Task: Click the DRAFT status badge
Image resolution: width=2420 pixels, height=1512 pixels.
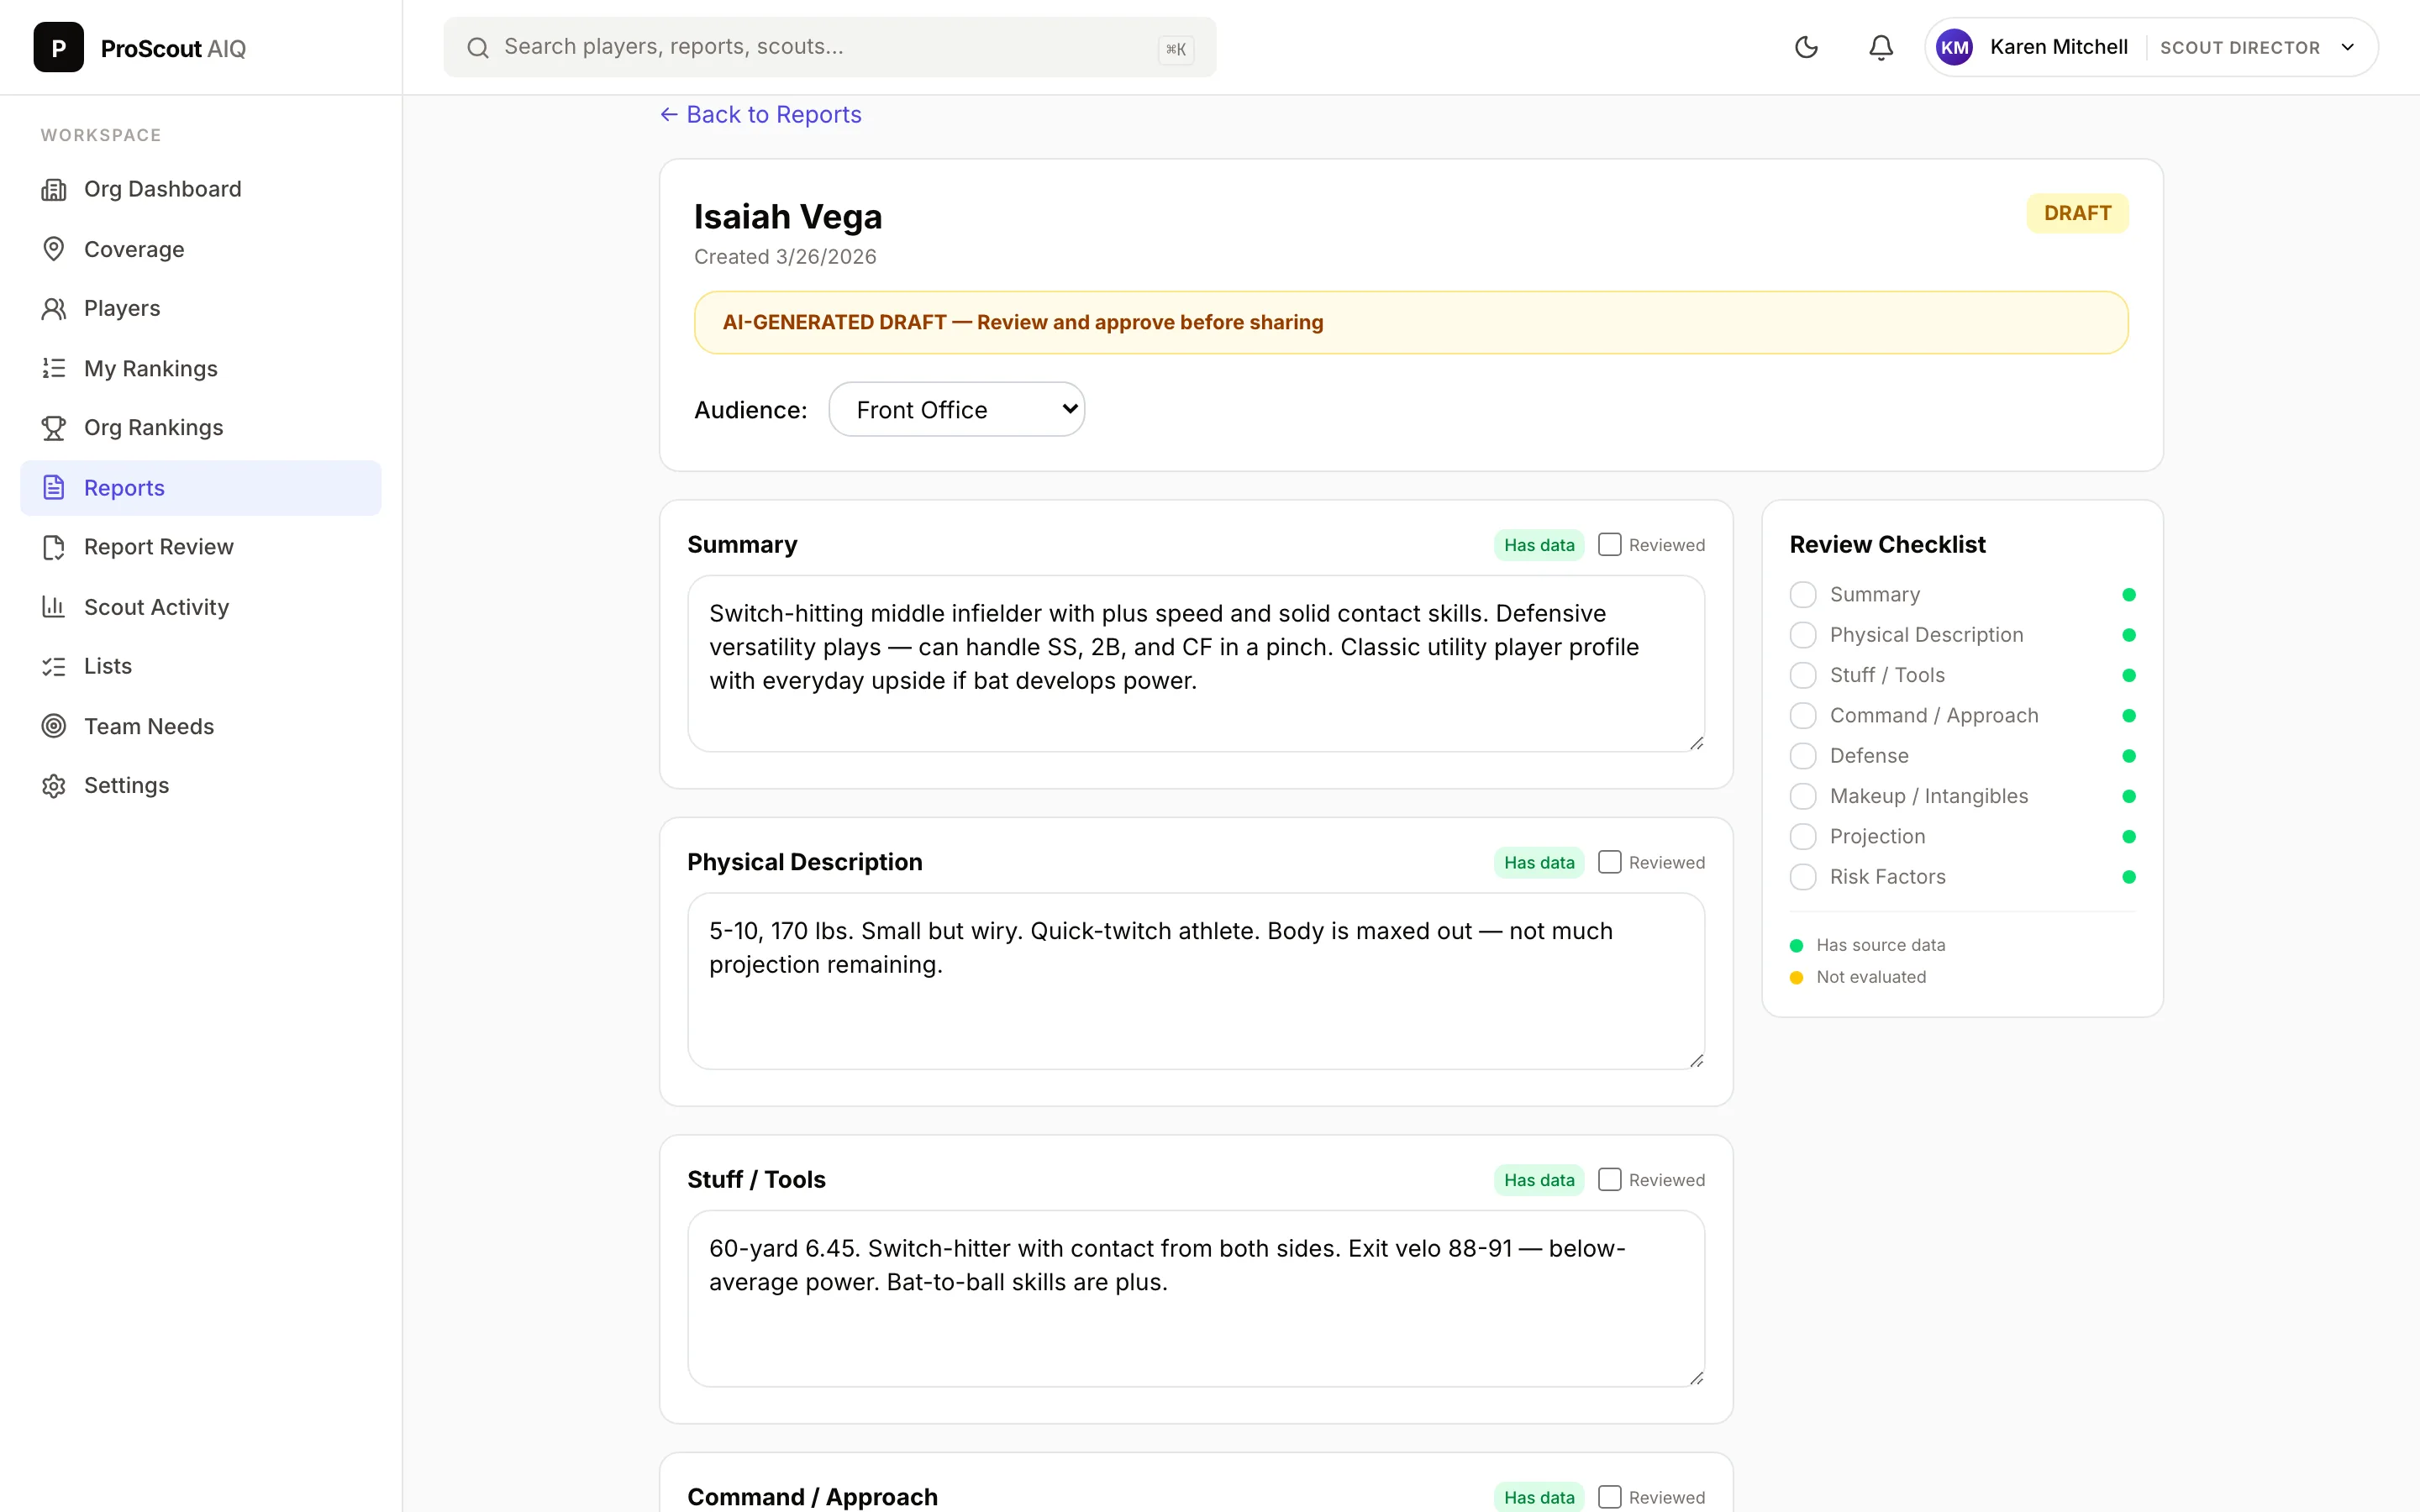Action: tap(2077, 213)
